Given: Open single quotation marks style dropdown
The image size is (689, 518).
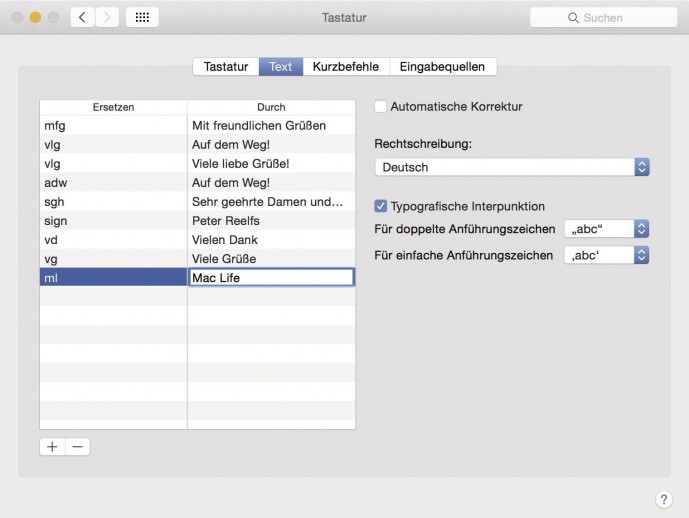Looking at the screenshot, I should pos(607,255).
